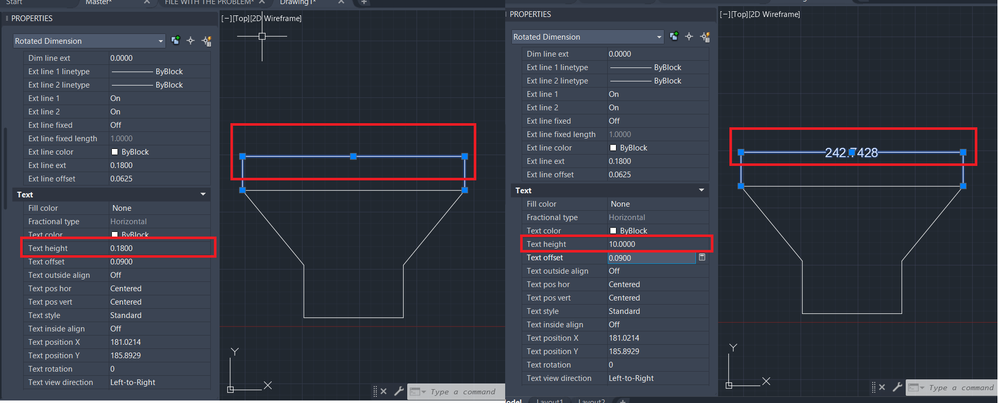Click Quick Select icon in left Properties panel

[x=206, y=41]
